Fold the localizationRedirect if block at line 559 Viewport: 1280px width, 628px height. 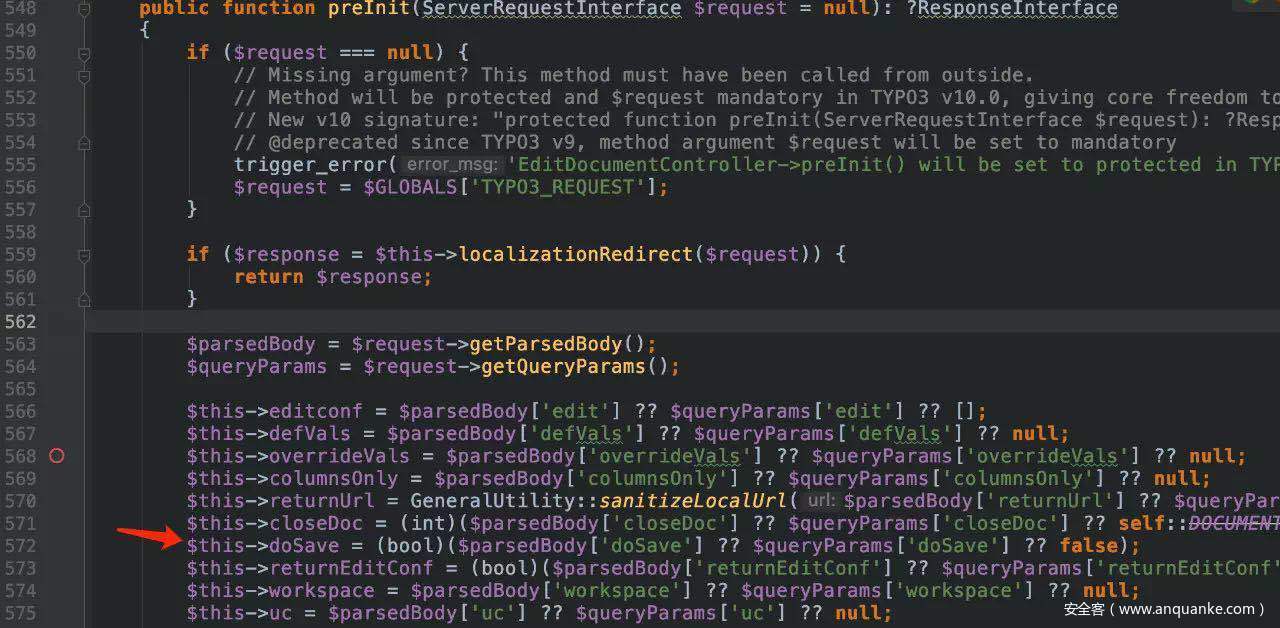pos(84,254)
